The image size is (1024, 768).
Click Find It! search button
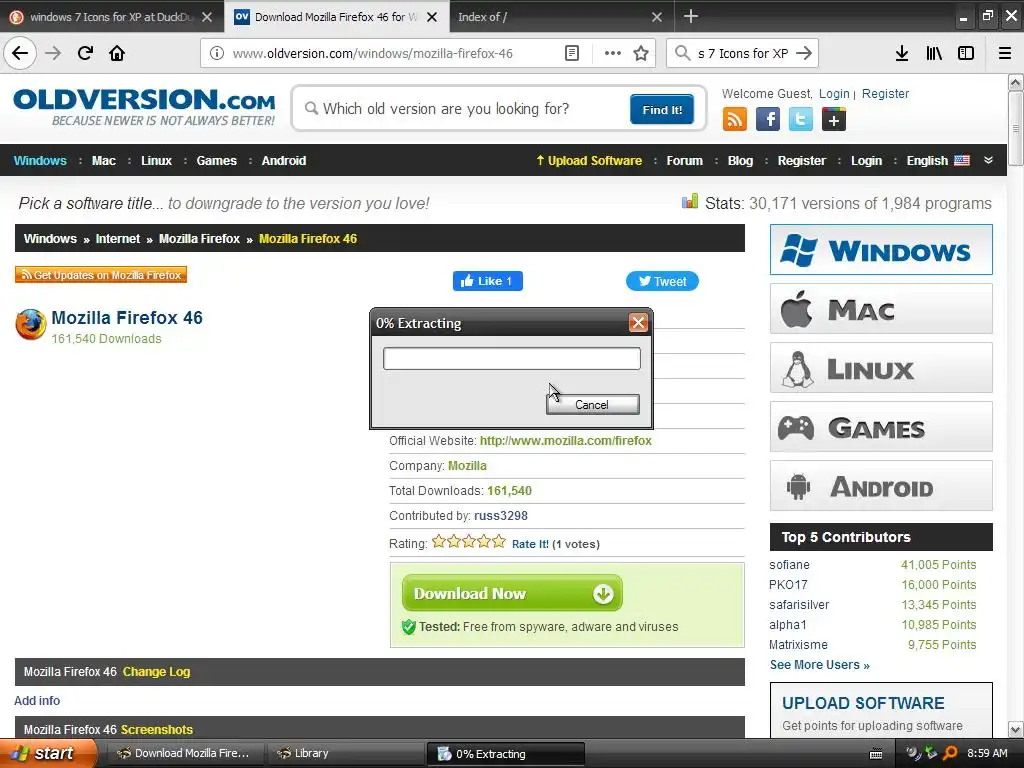[662, 109]
